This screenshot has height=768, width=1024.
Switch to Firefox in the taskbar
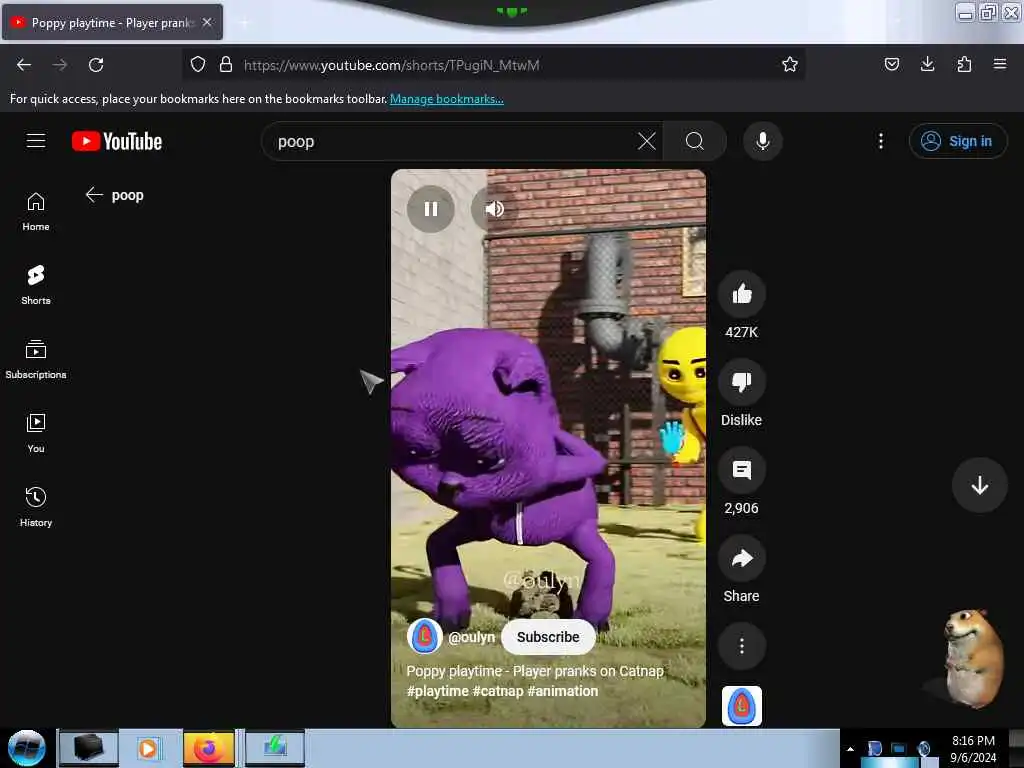(x=208, y=748)
